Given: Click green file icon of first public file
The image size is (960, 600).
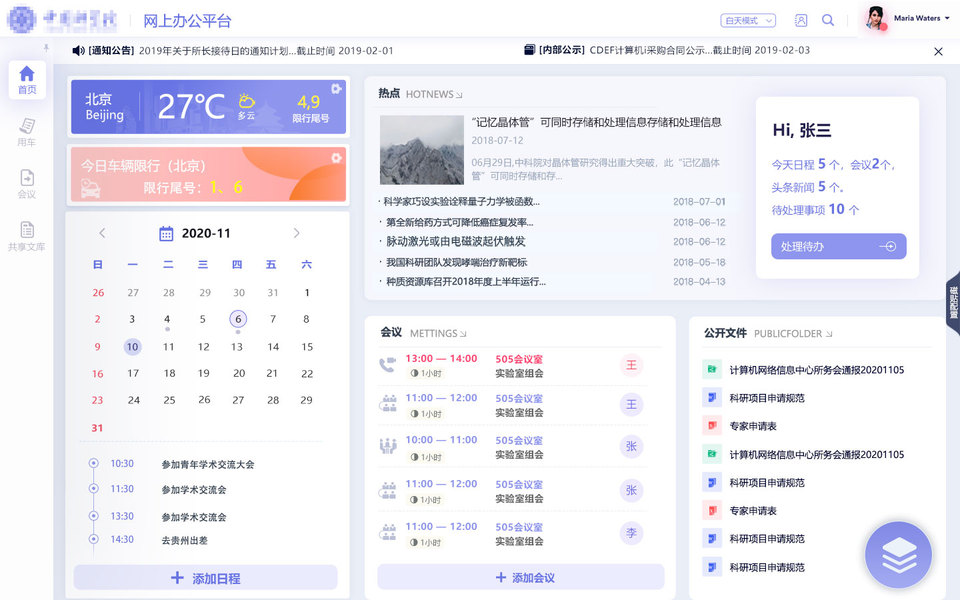Looking at the screenshot, I should (x=711, y=369).
